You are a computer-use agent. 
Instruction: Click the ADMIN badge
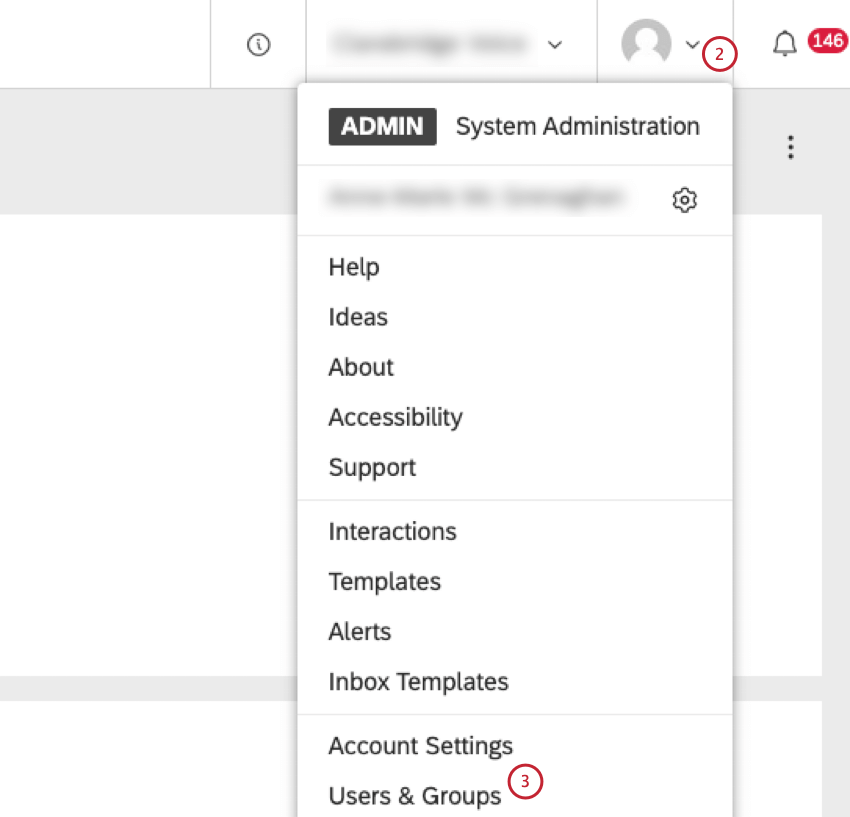tap(382, 126)
